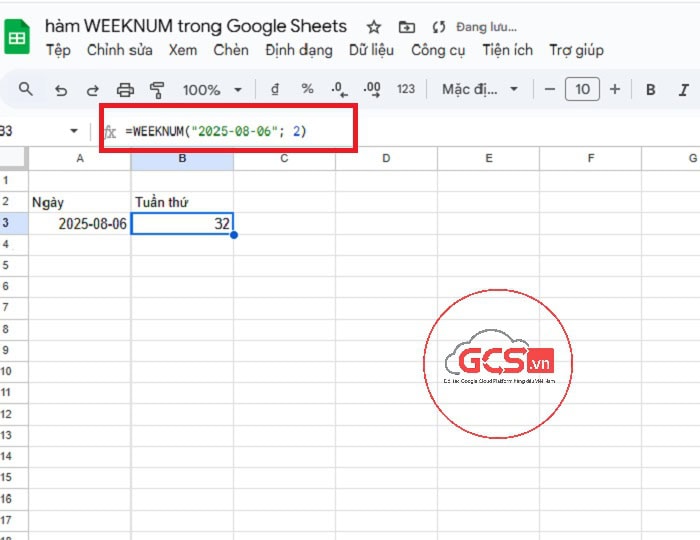This screenshot has width=700, height=540.
Task: Open the font family dropdown
Action: click(x=480, y=90)
